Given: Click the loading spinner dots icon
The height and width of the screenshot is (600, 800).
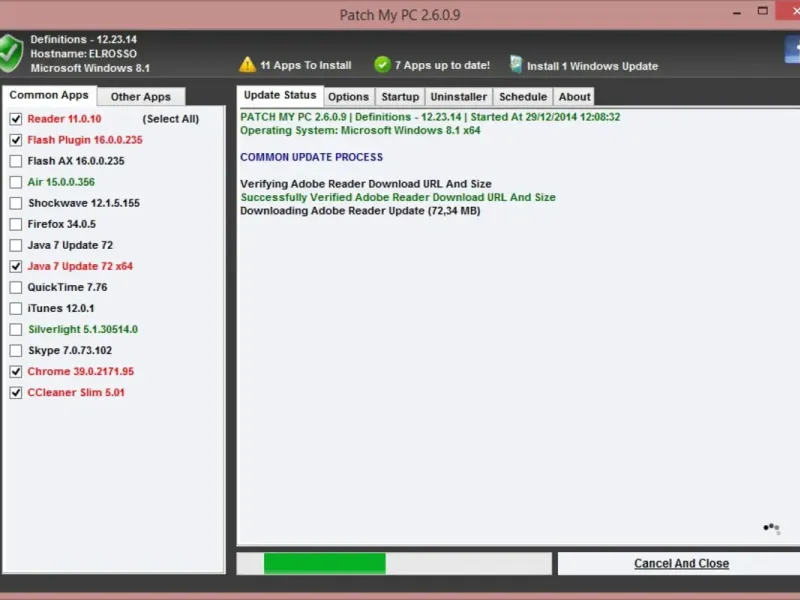Looking at the screenshot, I should (x=771, y=528).
